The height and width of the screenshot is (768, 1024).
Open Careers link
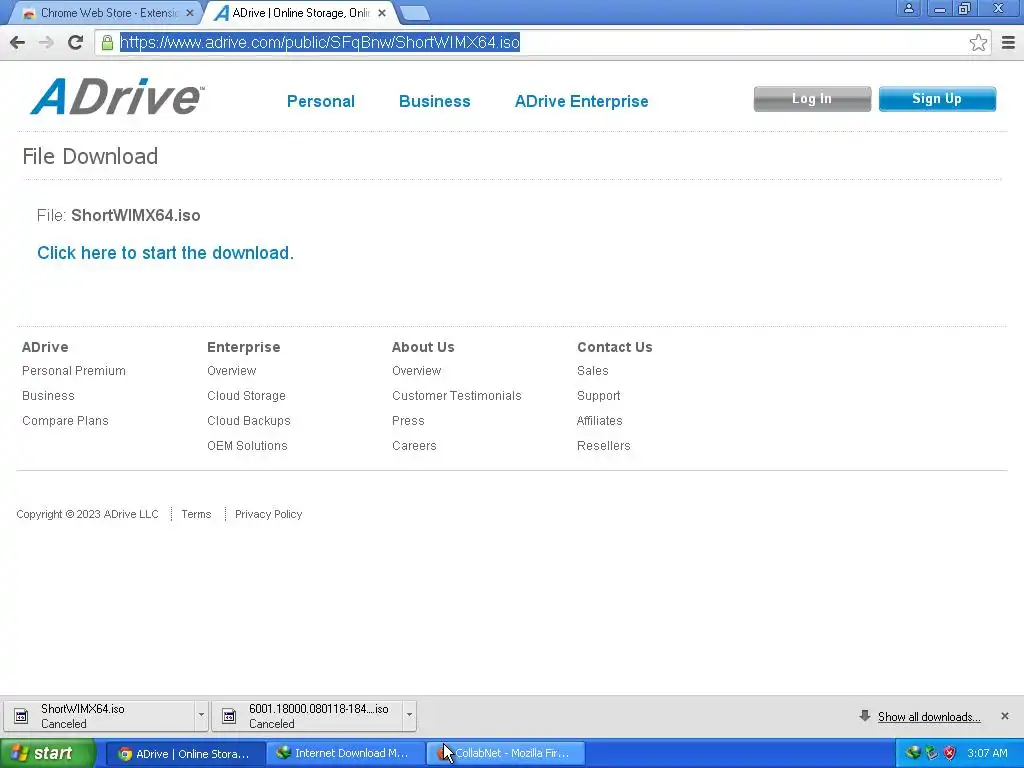tap(414, 445)
